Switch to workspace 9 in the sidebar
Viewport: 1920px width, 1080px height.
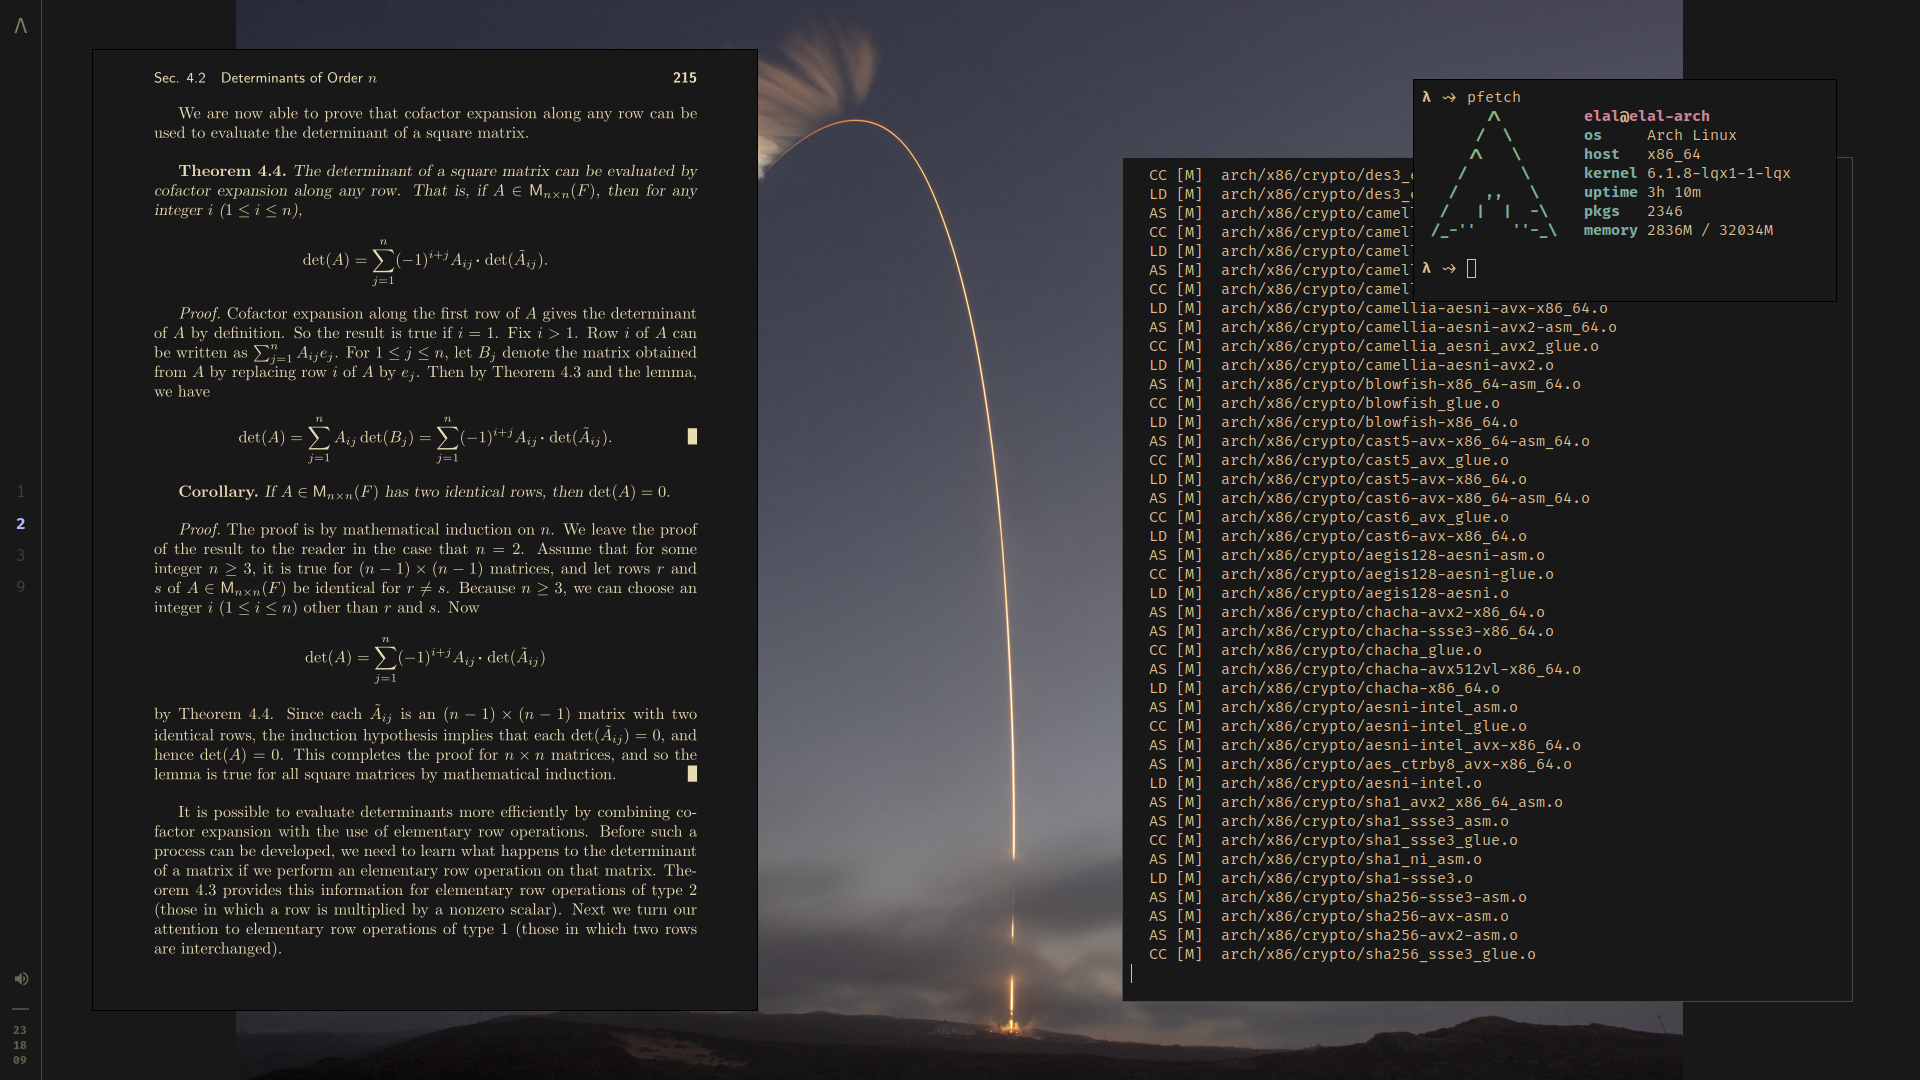point(20,587)
